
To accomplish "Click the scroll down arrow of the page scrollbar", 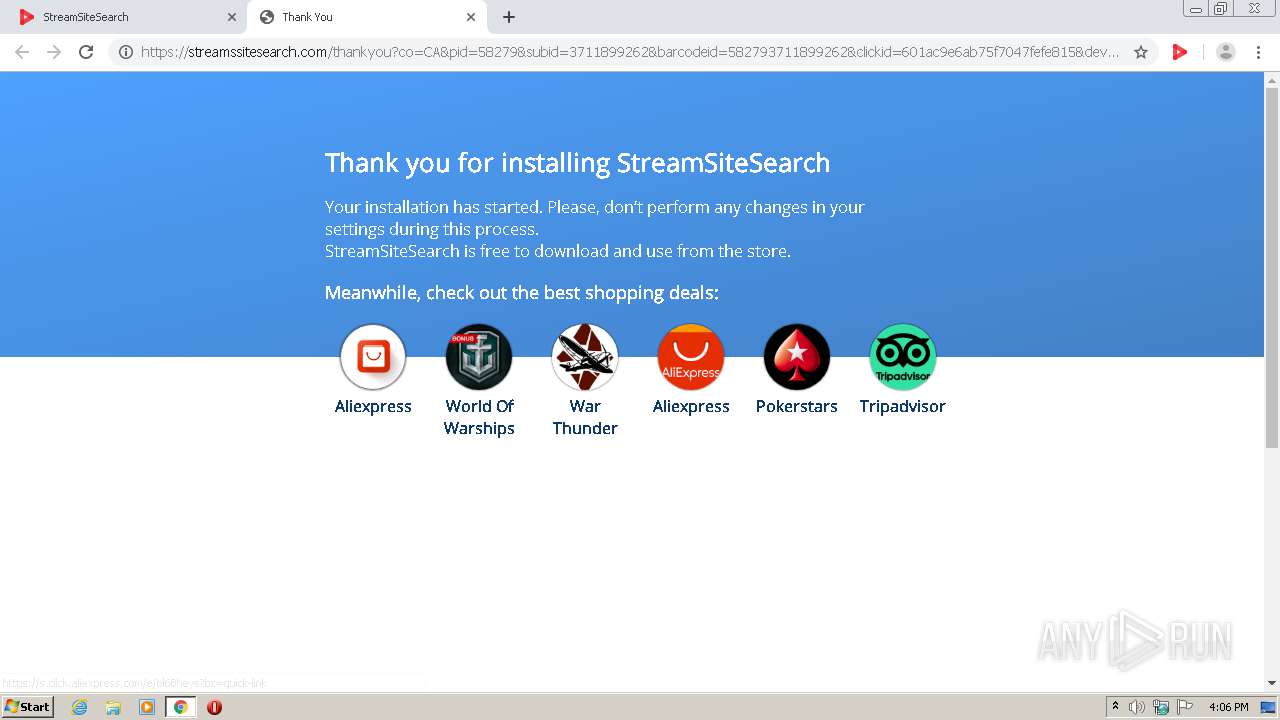I will (x=1272, y=683).
